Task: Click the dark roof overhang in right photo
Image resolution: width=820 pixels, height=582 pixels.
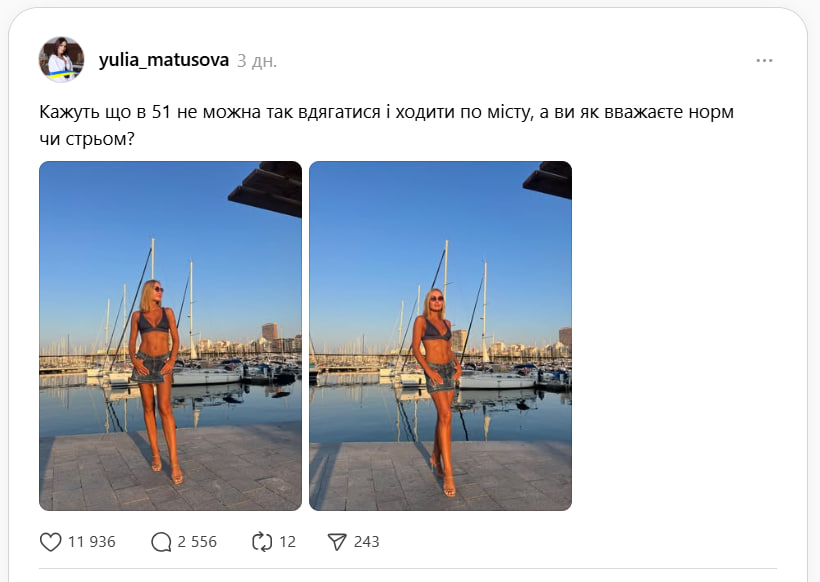Action: 548,180
